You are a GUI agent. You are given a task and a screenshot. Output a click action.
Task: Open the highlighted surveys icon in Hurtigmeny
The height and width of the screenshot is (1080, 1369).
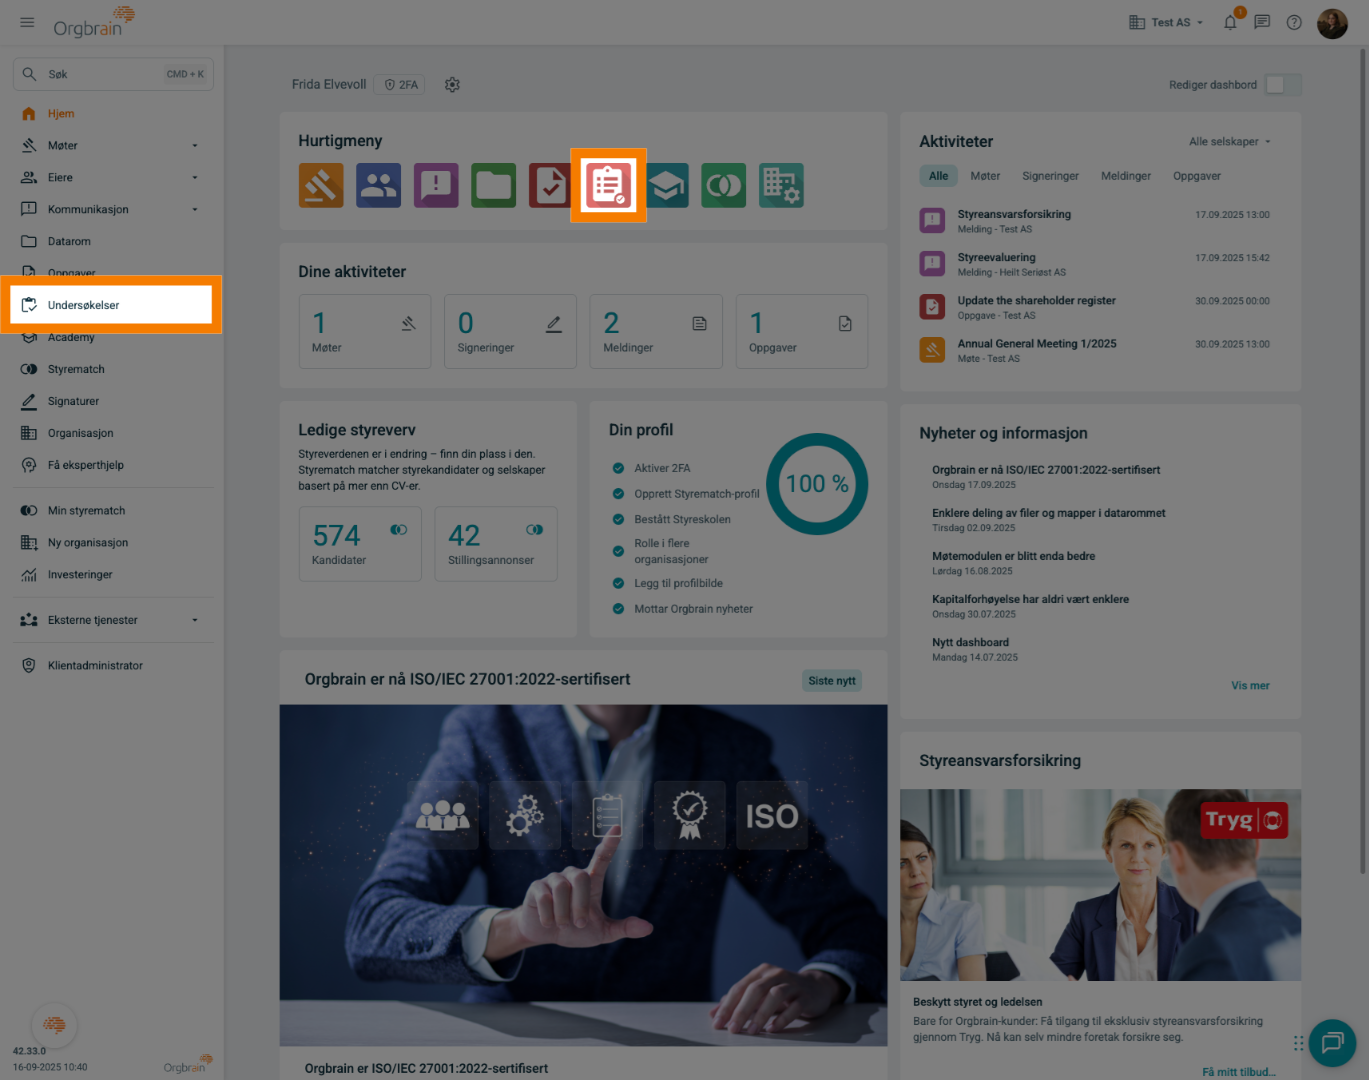coord(608,185)
